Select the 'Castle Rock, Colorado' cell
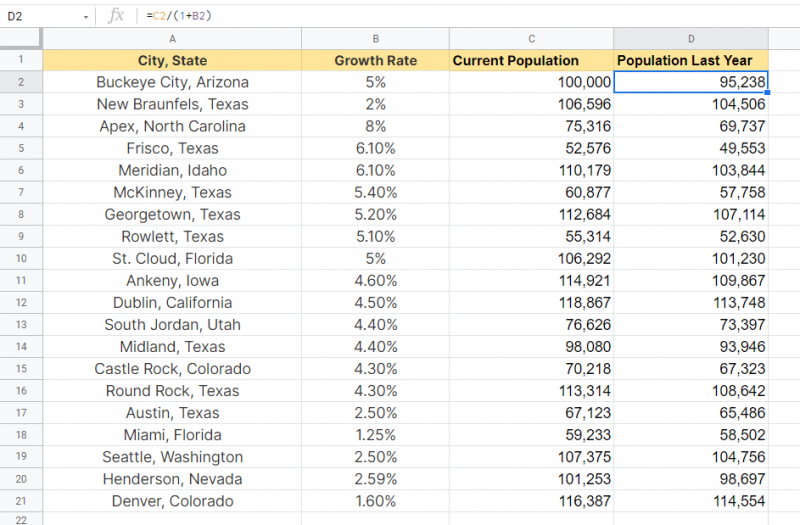Screen dimensions: 800x525 [172, 368]
